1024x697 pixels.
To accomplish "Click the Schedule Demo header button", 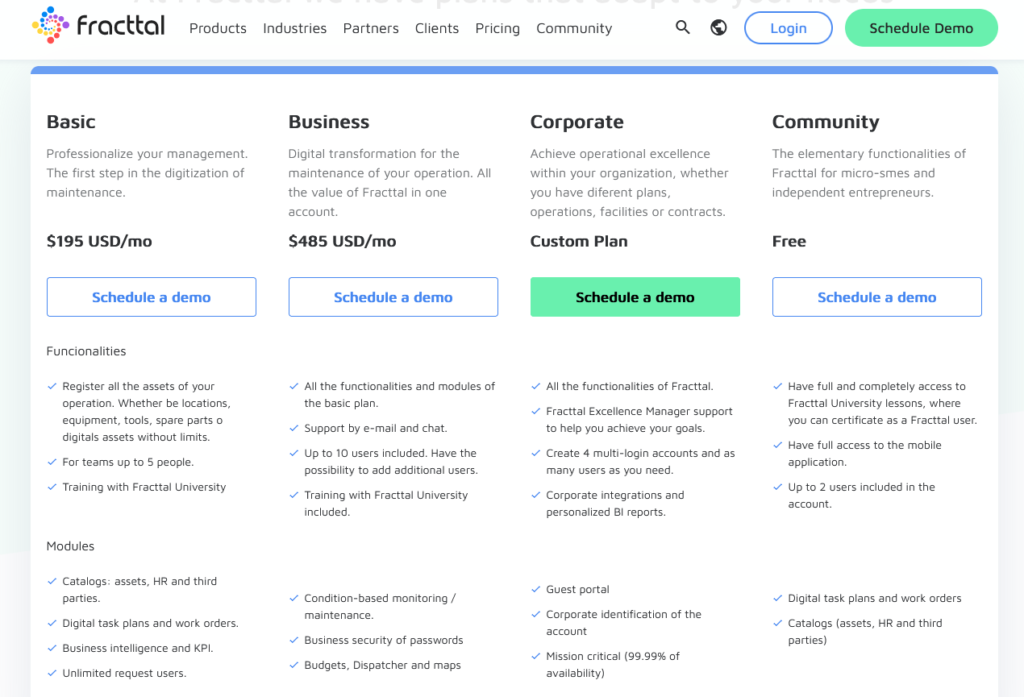I will pos(921,28).
